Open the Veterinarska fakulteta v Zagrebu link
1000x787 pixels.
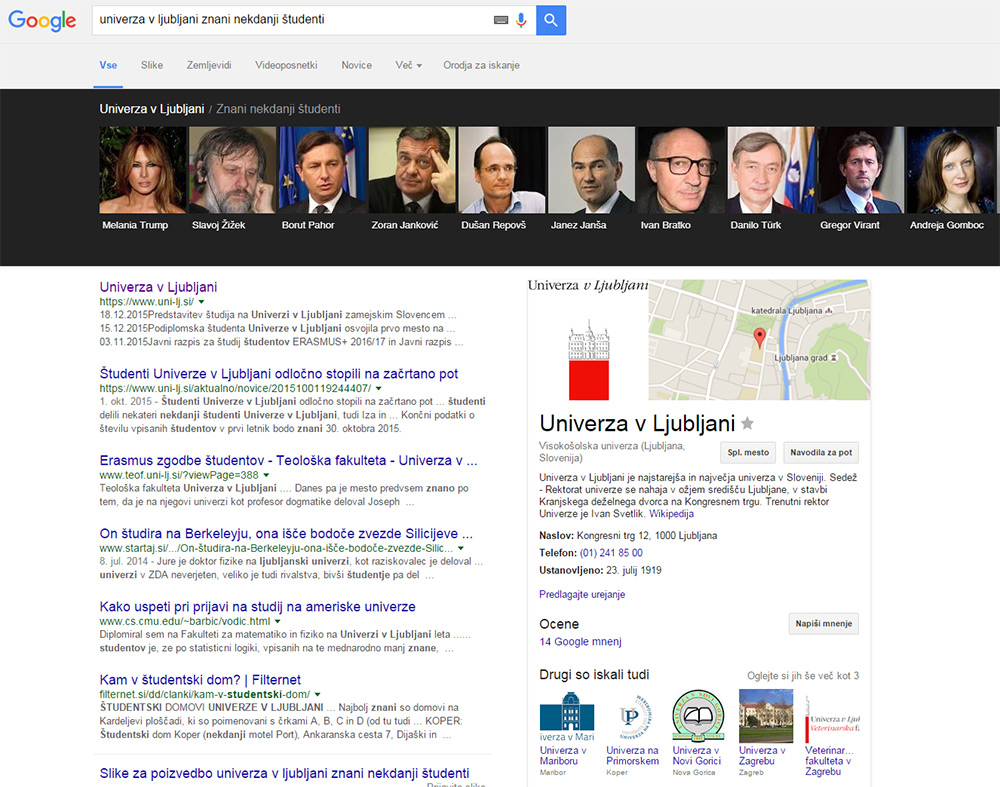(830, 761)
